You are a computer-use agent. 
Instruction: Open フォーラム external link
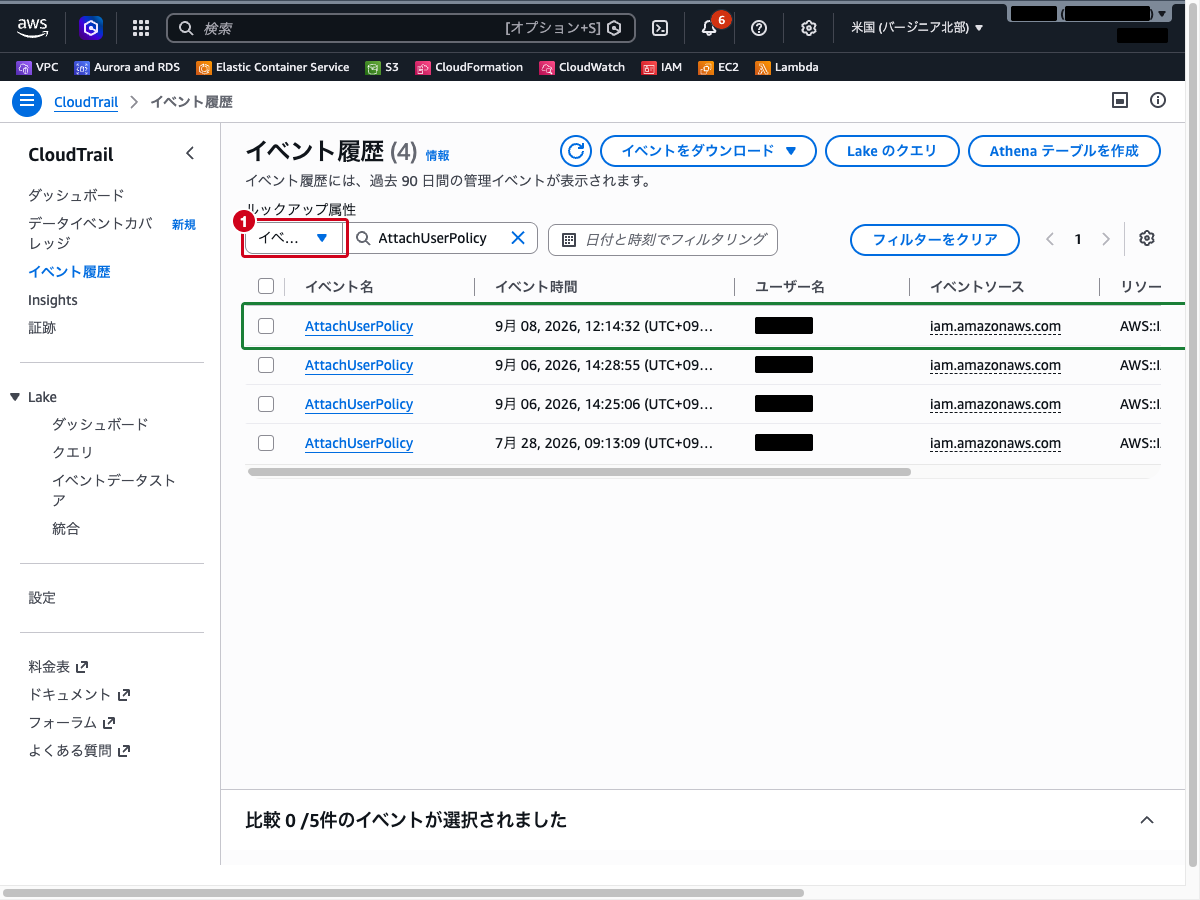tap(72, 722)
